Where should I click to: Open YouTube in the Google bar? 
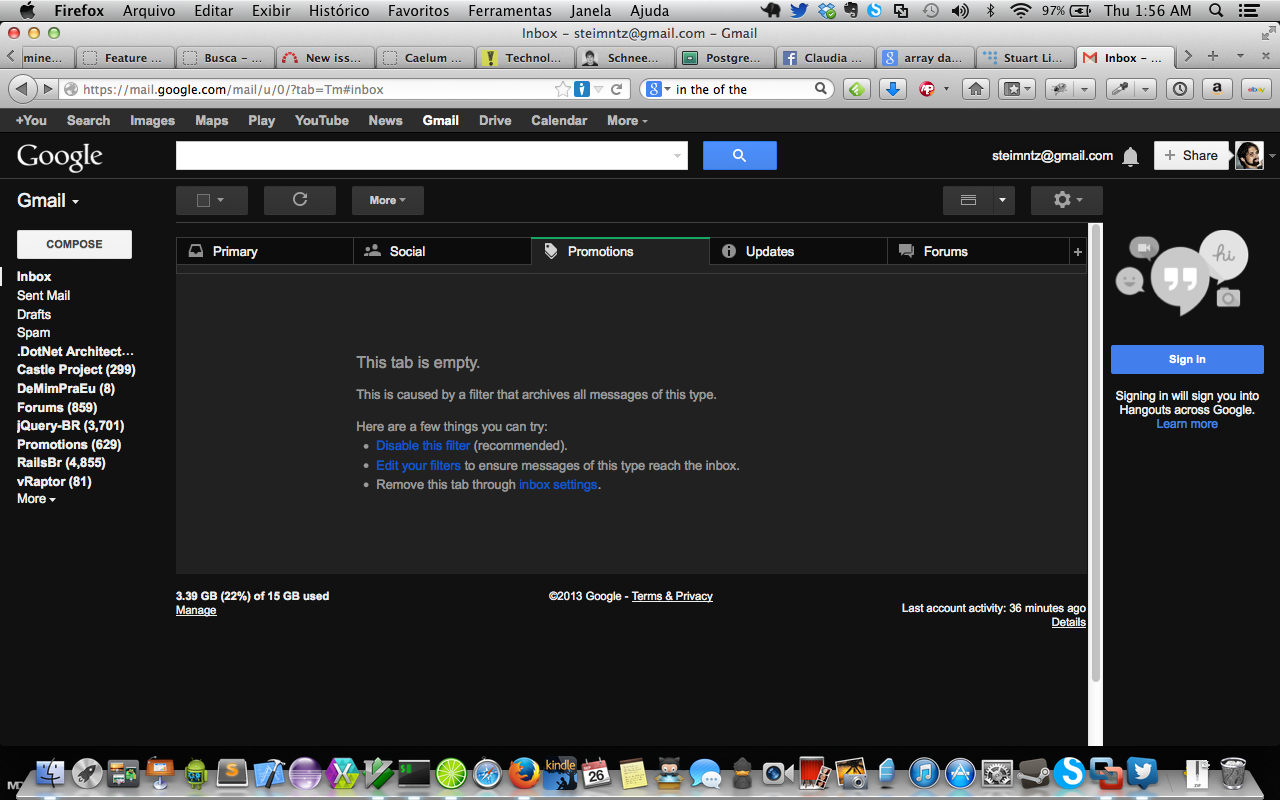(x=322, y=120)
